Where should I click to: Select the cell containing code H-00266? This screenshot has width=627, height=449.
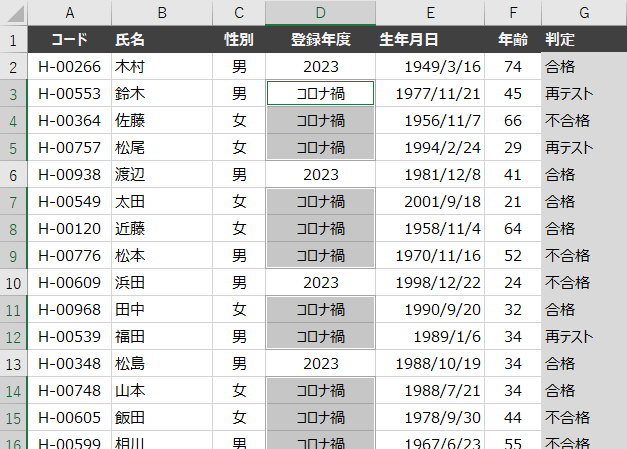[x=69, y=67]
